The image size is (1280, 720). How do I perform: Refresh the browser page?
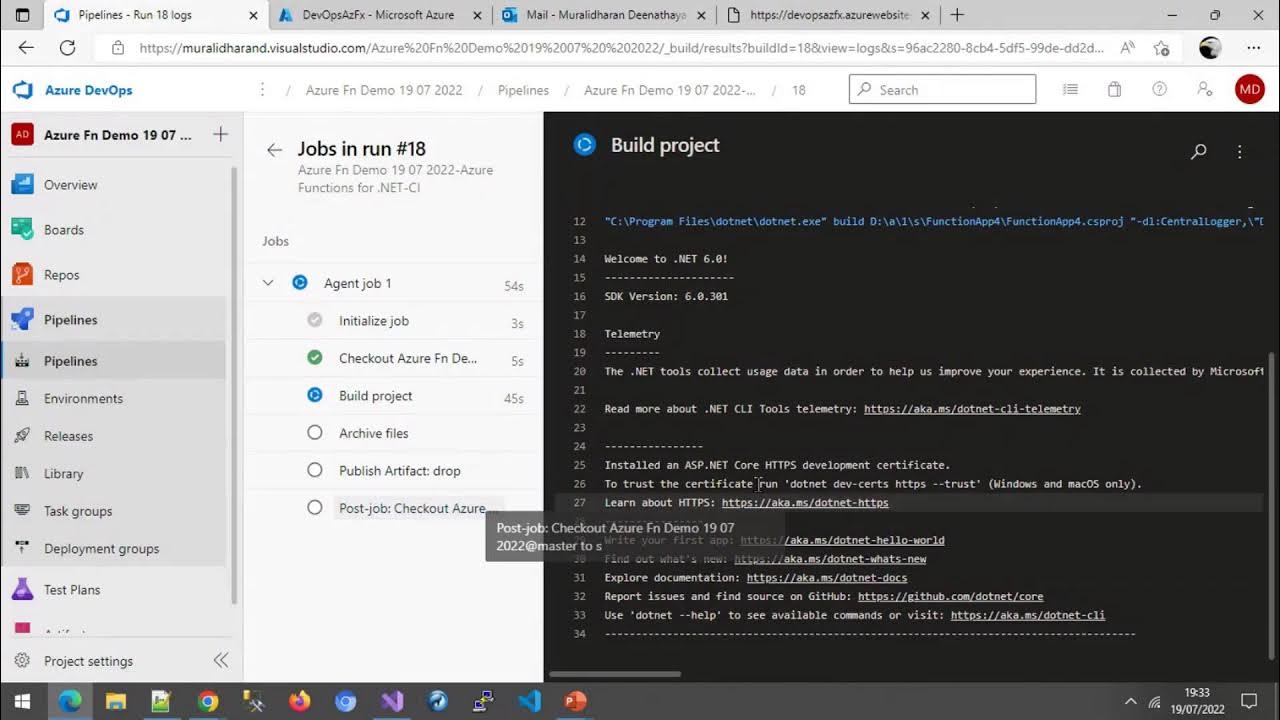67,47
